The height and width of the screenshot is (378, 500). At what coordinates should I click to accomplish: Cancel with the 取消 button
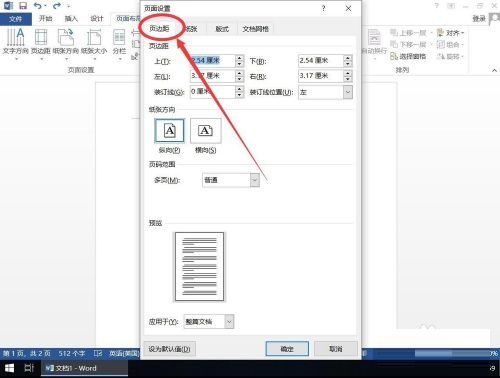[336, 349]
